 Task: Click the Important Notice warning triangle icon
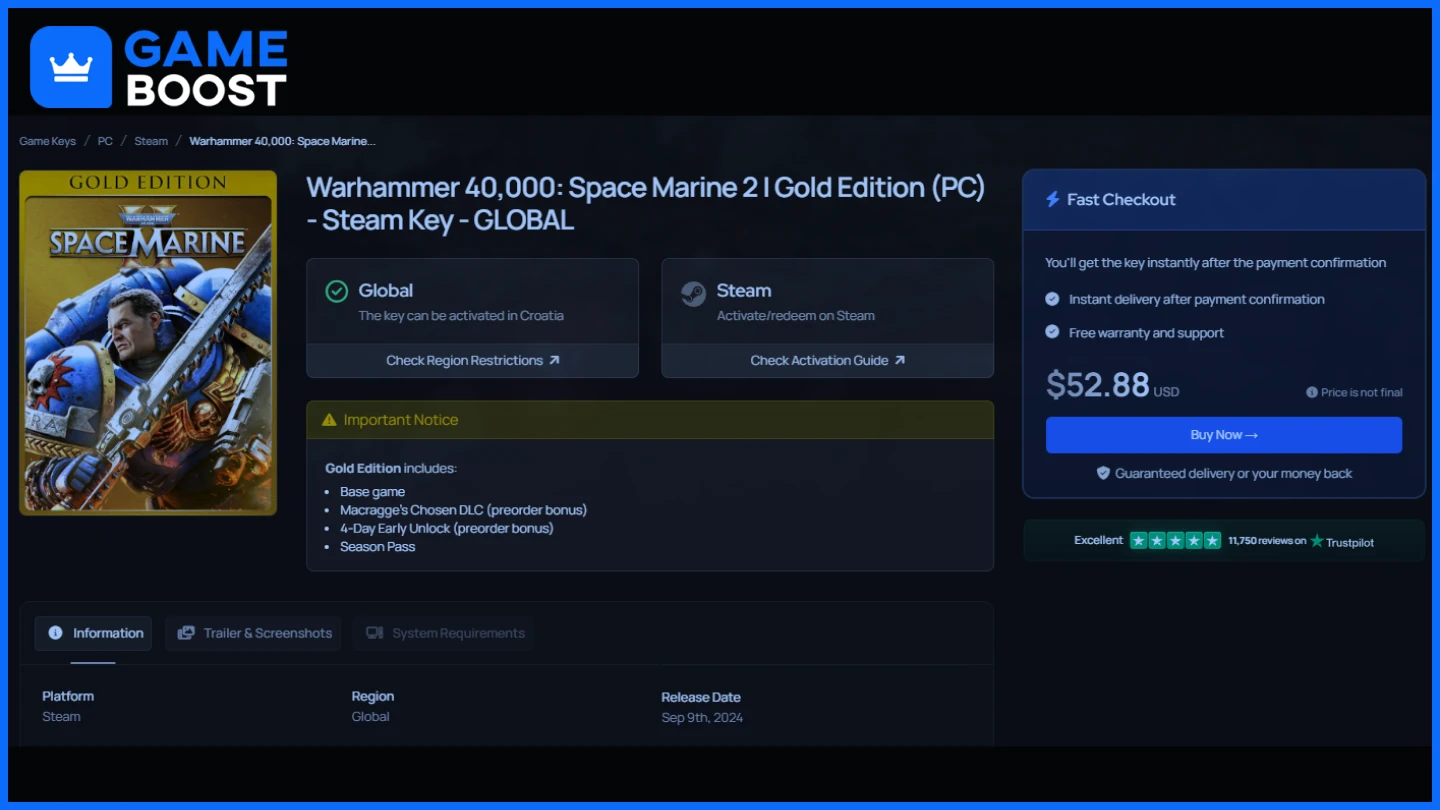pos(329,420)
